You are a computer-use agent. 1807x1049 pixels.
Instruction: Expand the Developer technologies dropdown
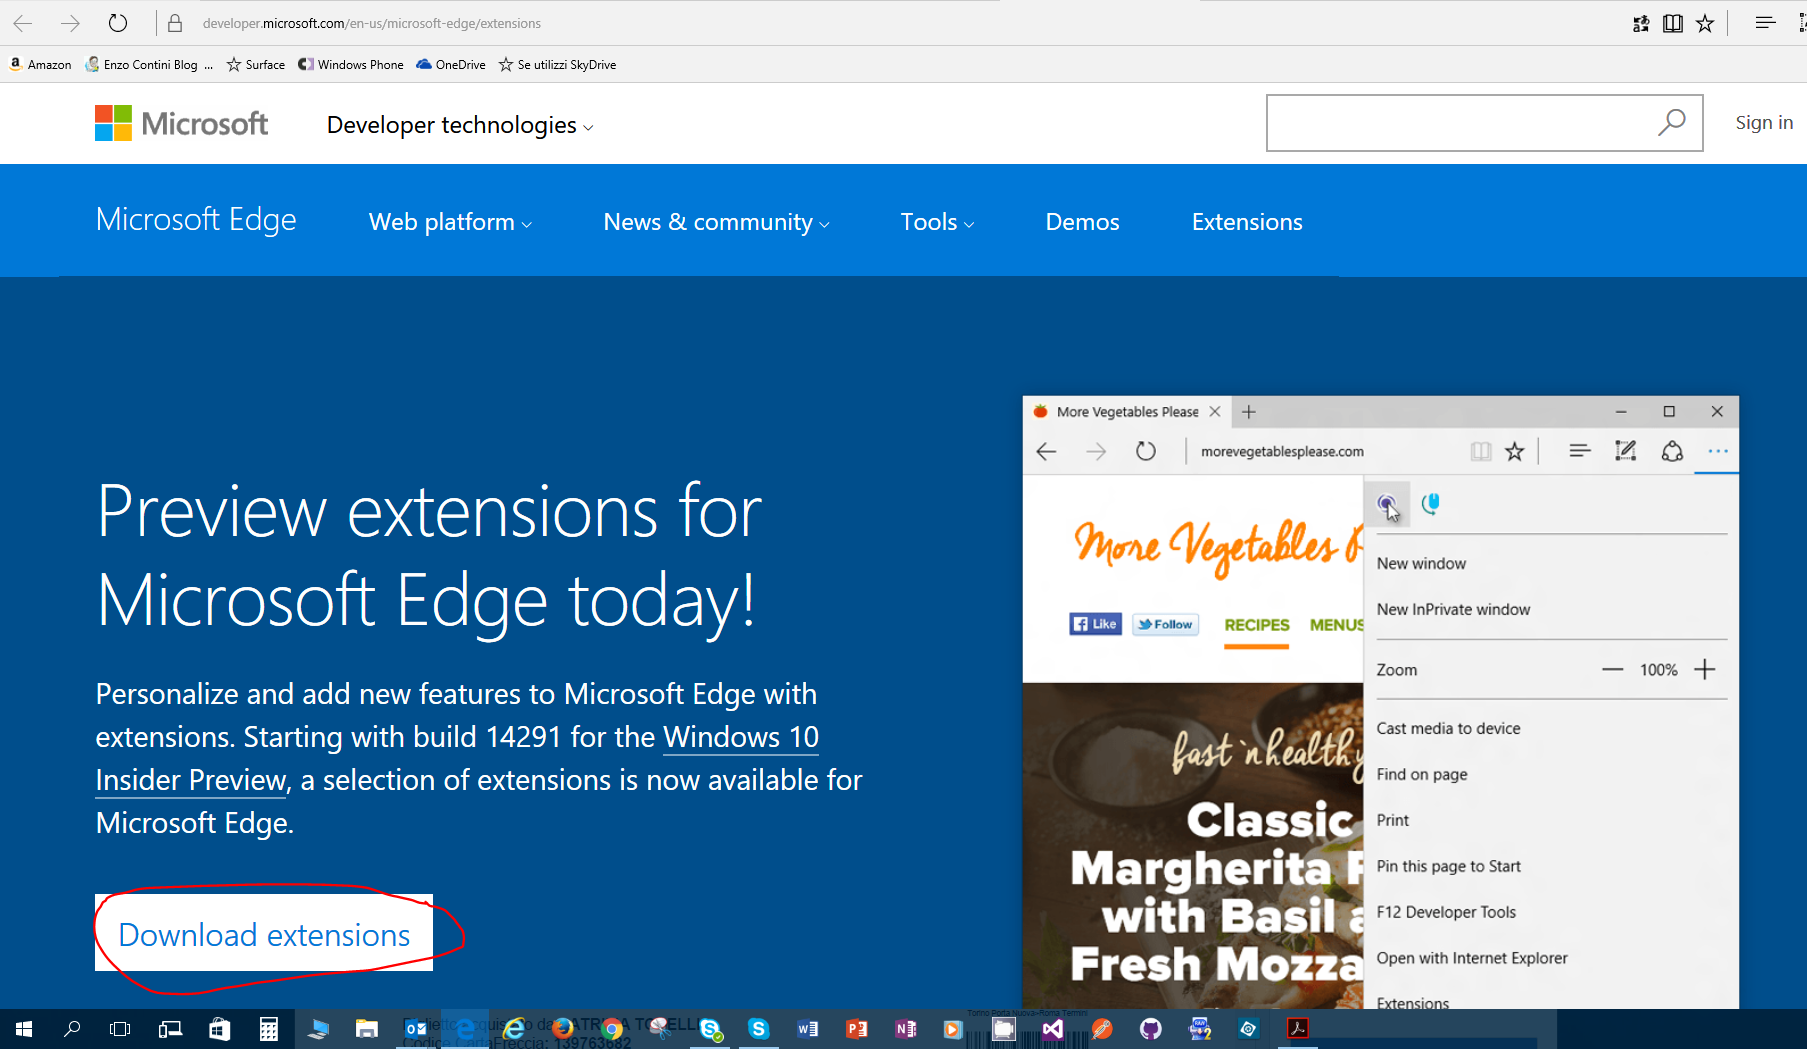pos(460,125)
